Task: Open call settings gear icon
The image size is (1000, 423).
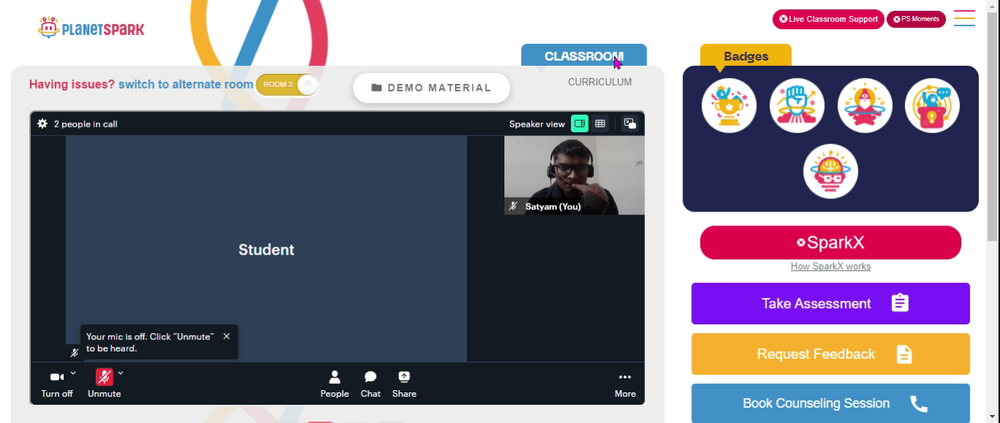Action: coord(42,124)
